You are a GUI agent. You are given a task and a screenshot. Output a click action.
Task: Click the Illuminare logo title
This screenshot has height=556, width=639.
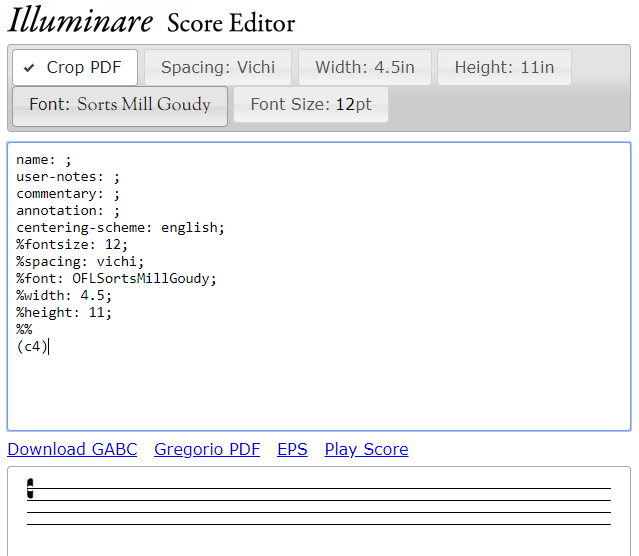click(x=81, y=21)
